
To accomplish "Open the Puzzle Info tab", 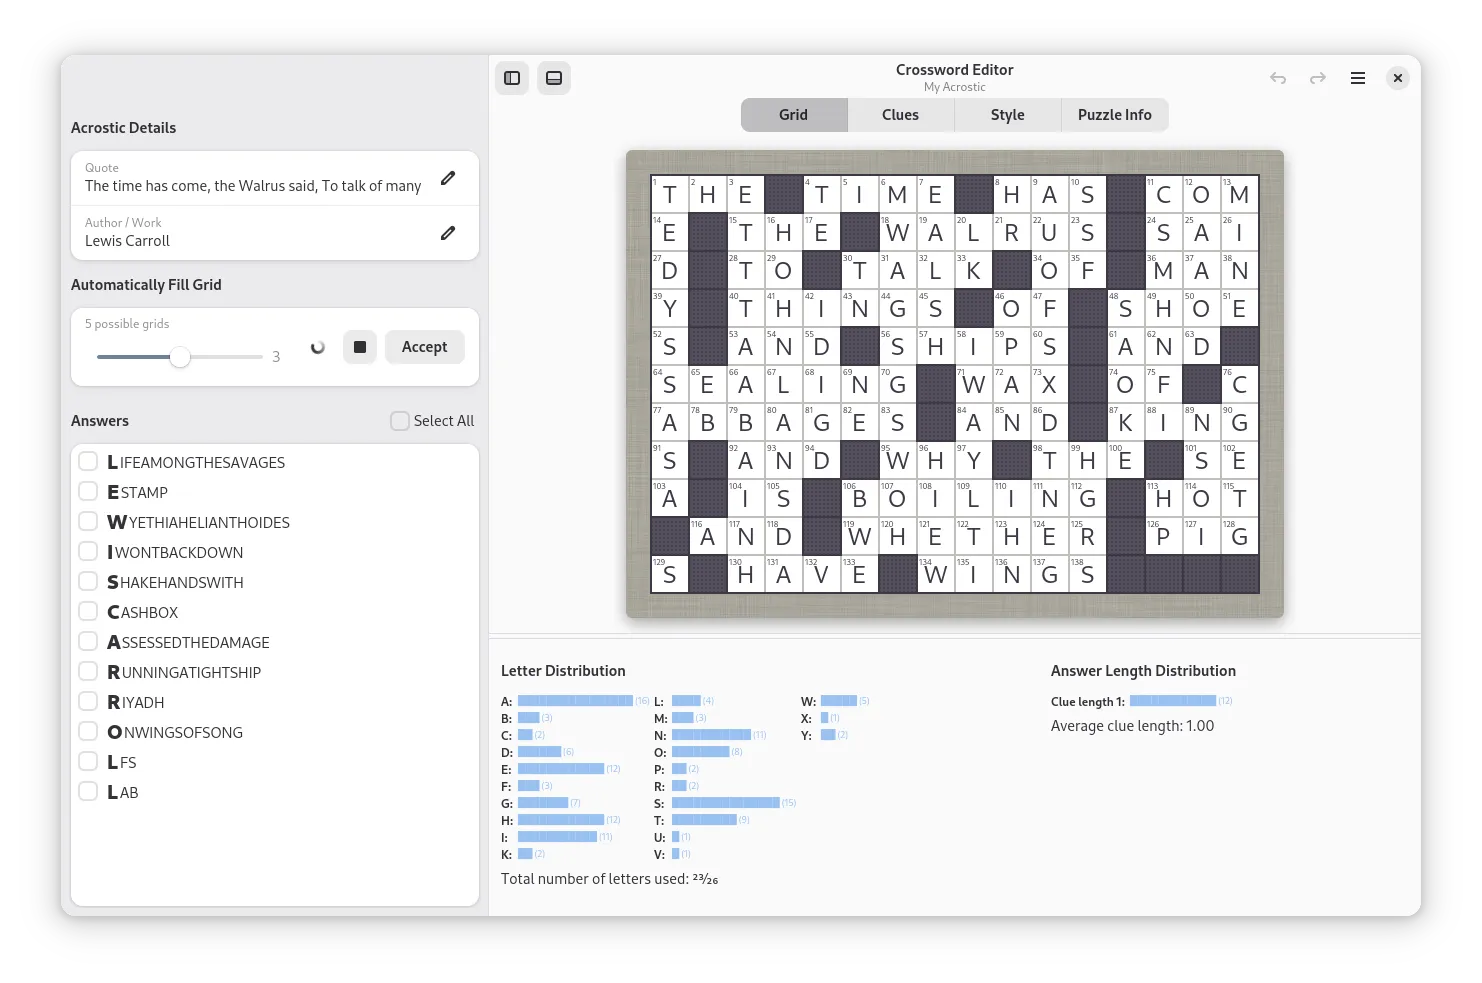I will click(1114, 115).
